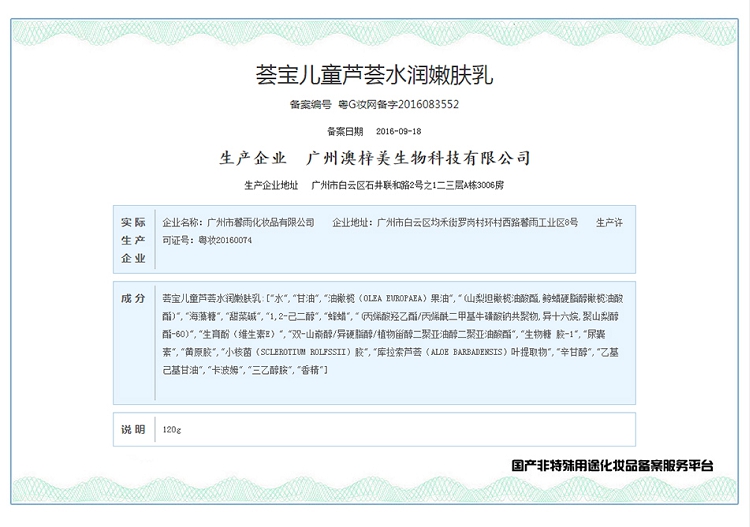Click the 实际生产企业 row header

(133, 240)
